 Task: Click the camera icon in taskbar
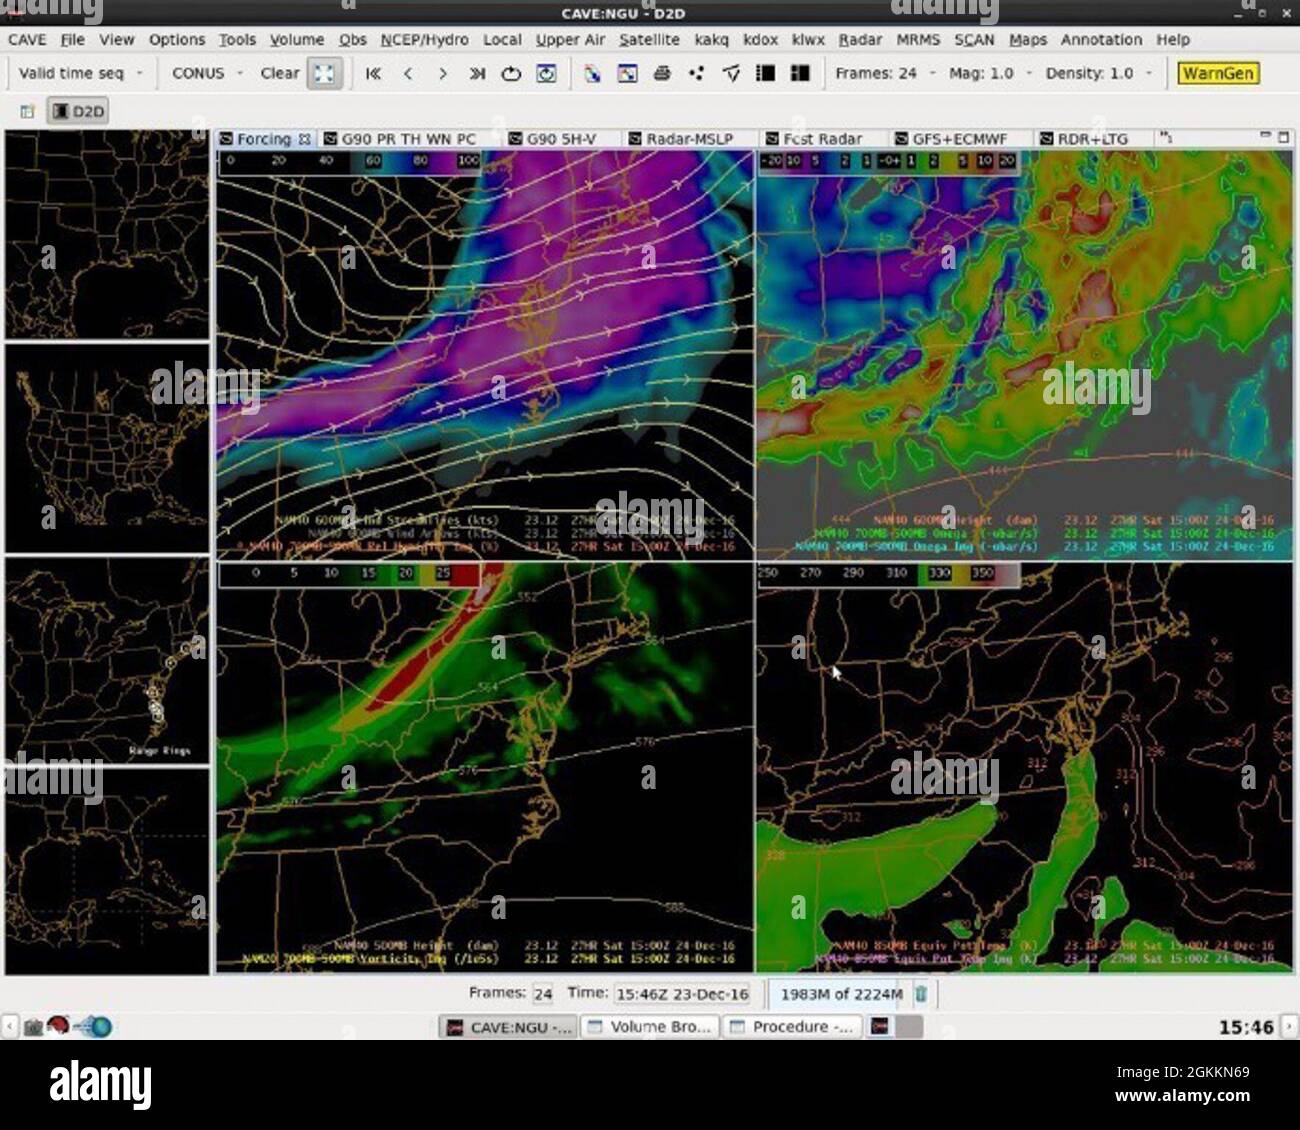[x=32, y=1026]
